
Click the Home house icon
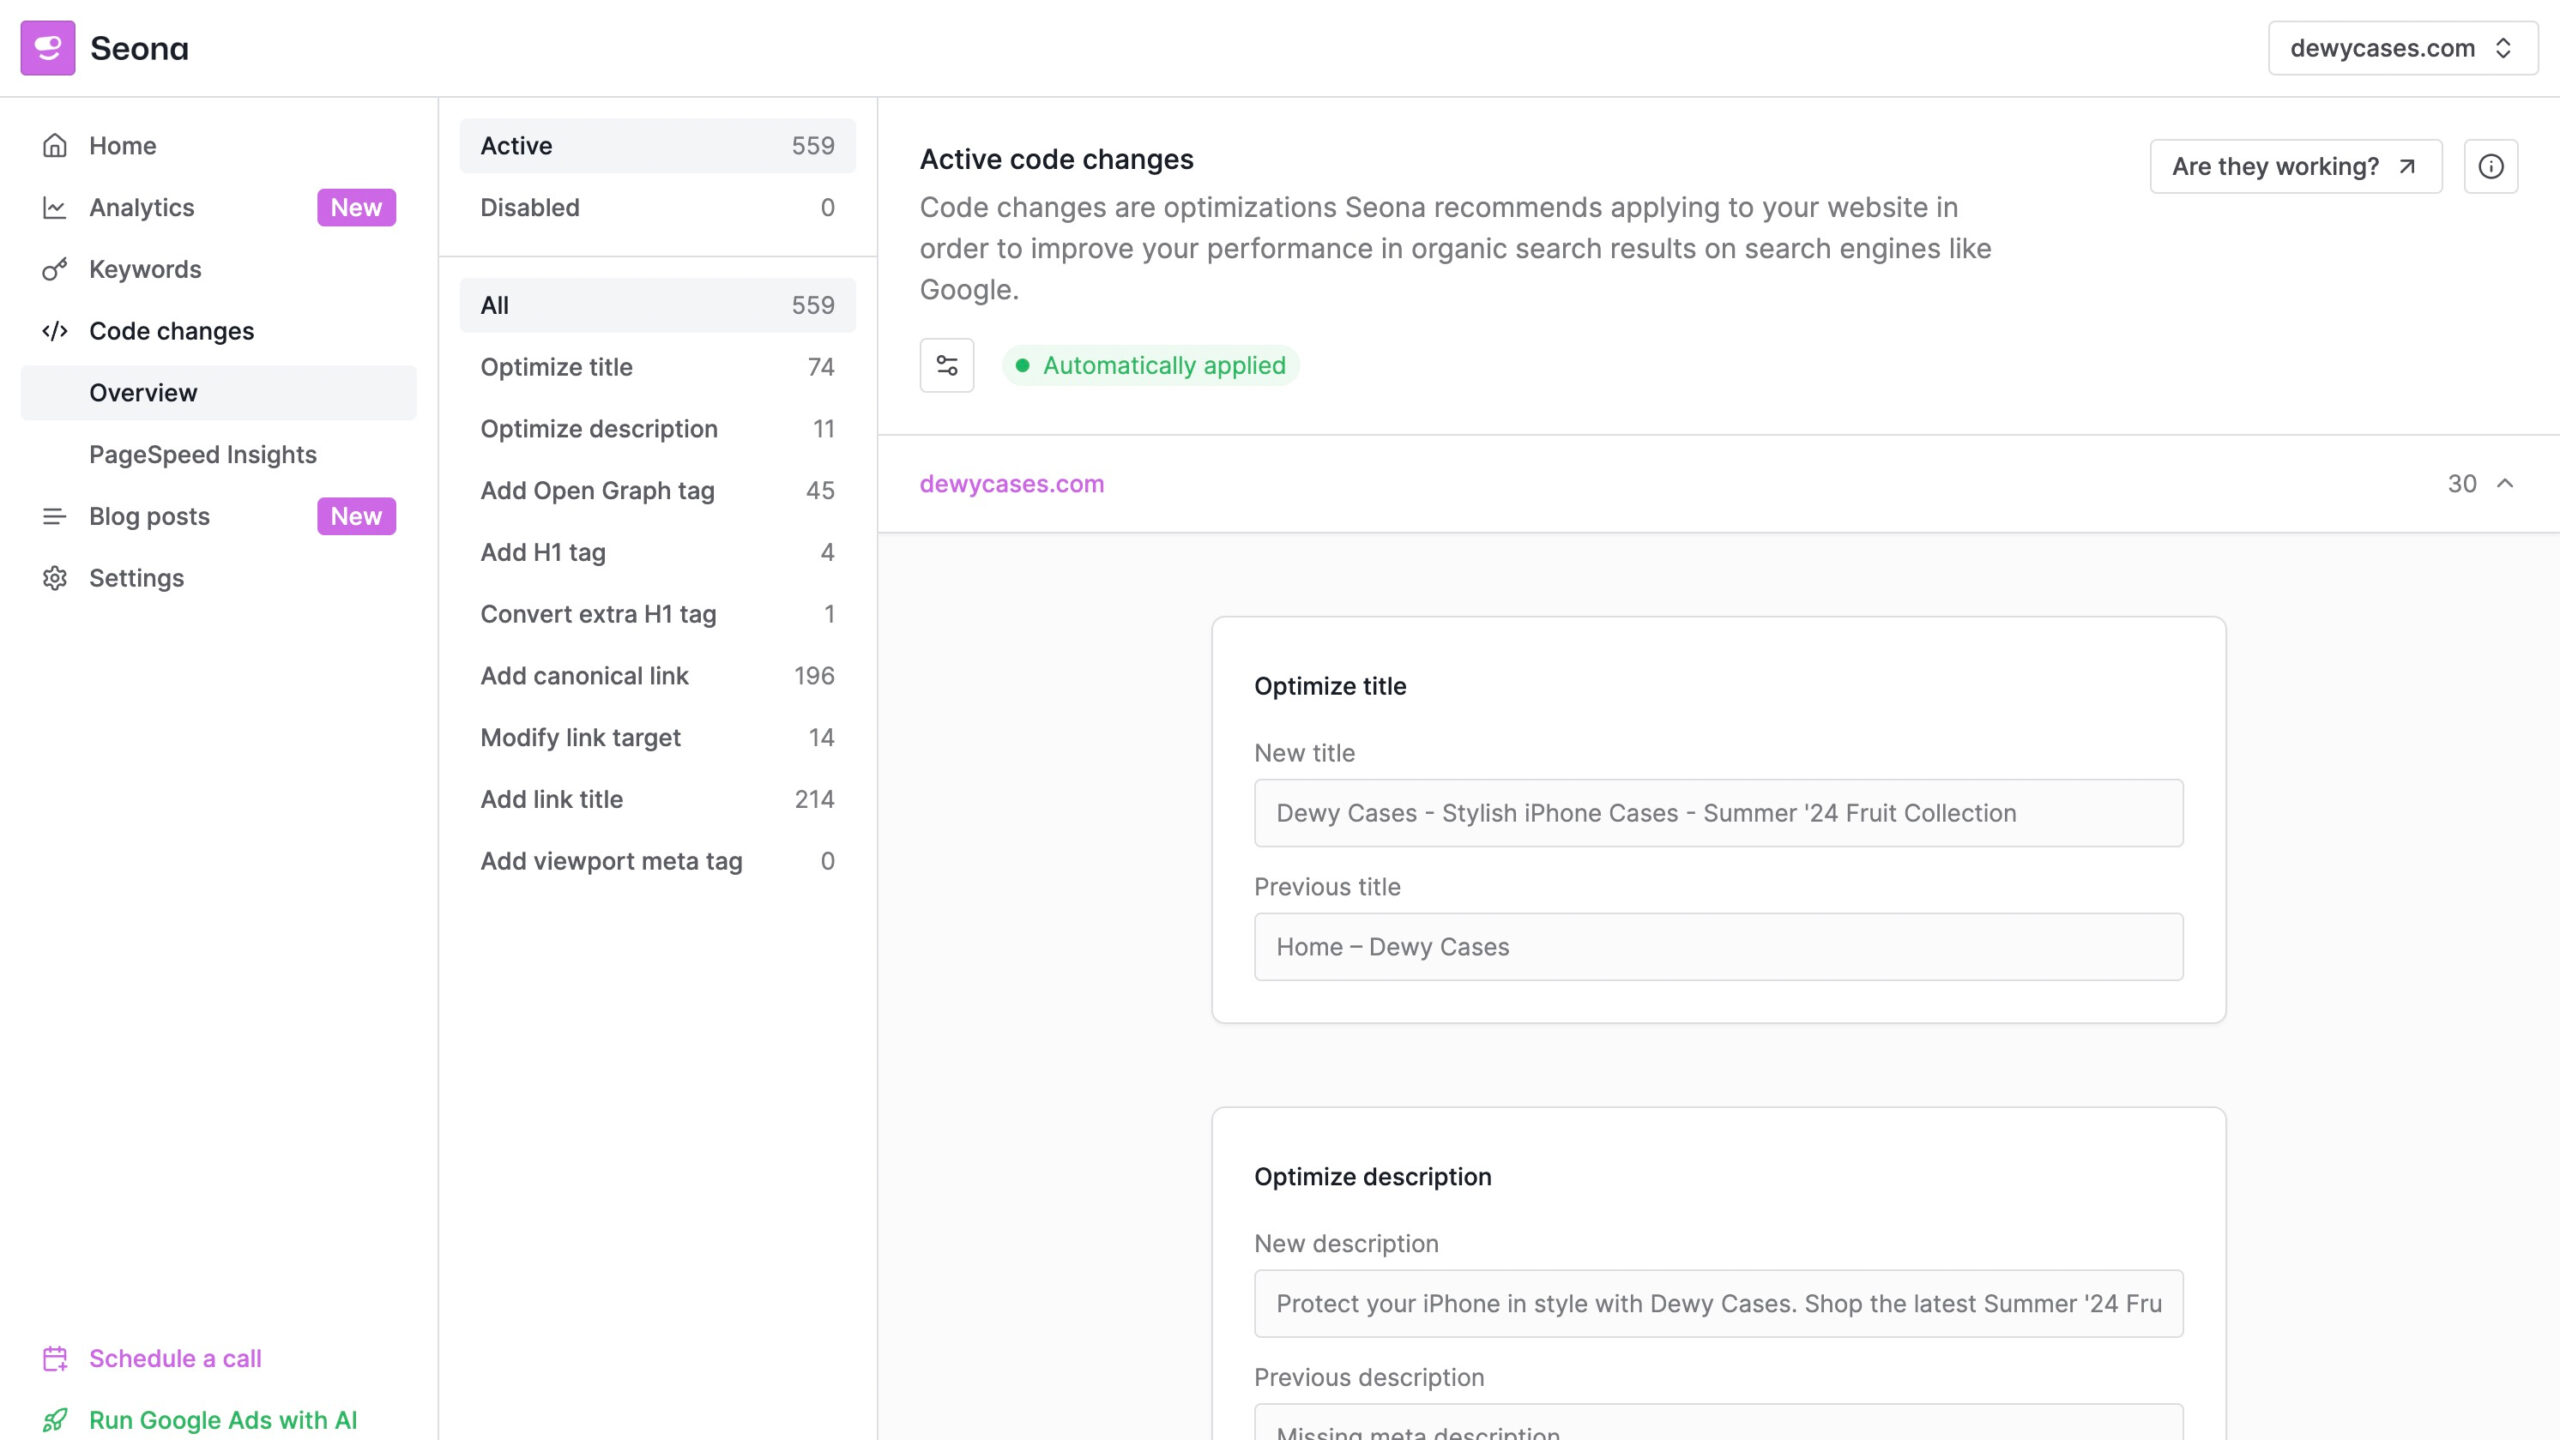(x=55, y=146)
